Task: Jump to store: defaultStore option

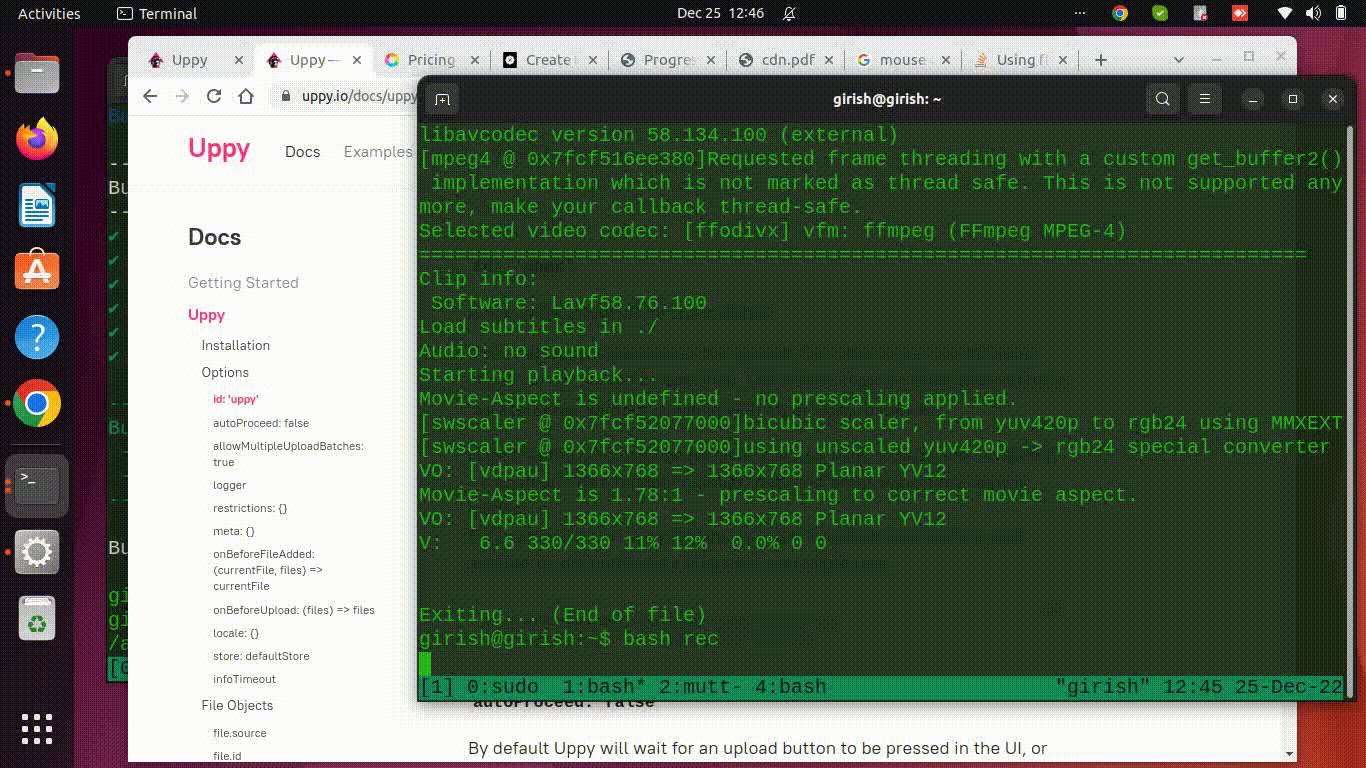Action: pyautogui.click(x=261, y=656)
